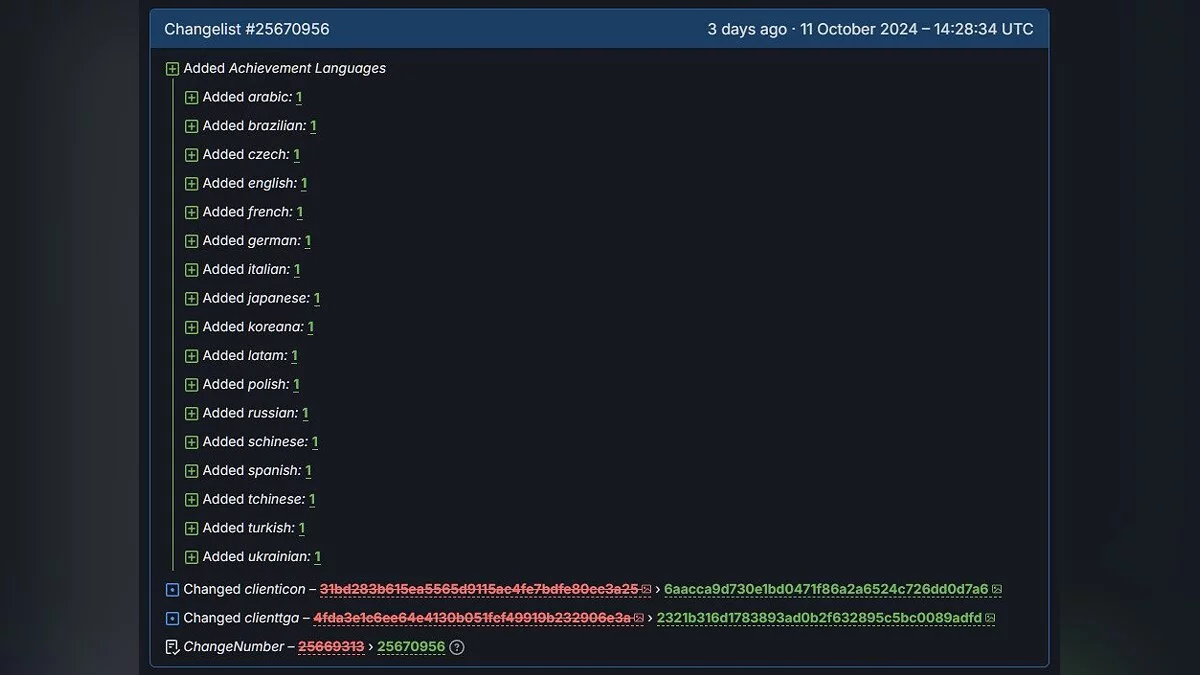Click the new clienticon hash starting 6aacca9d
Image resolution: width=1200 pixels, height=675 pixels.
[826, 590]
